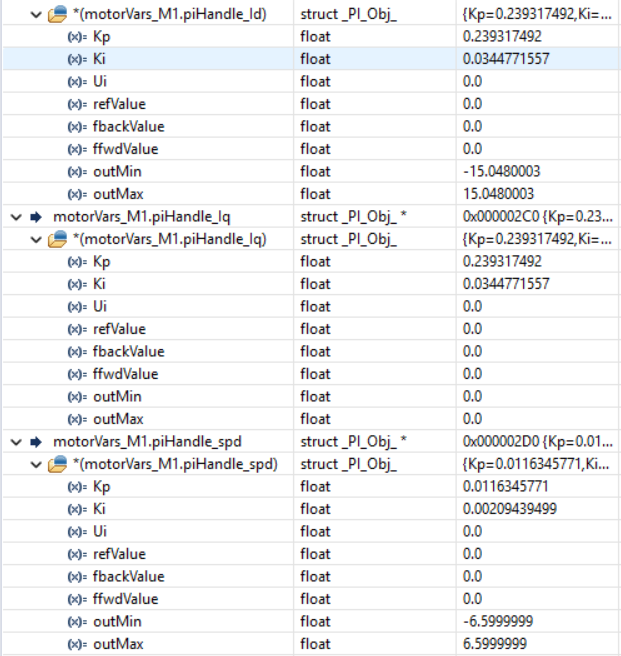Collapse the *(motorVars_M1.piHandle_spd) struct node
Screen dimensions: 621x656
point(36,464)
